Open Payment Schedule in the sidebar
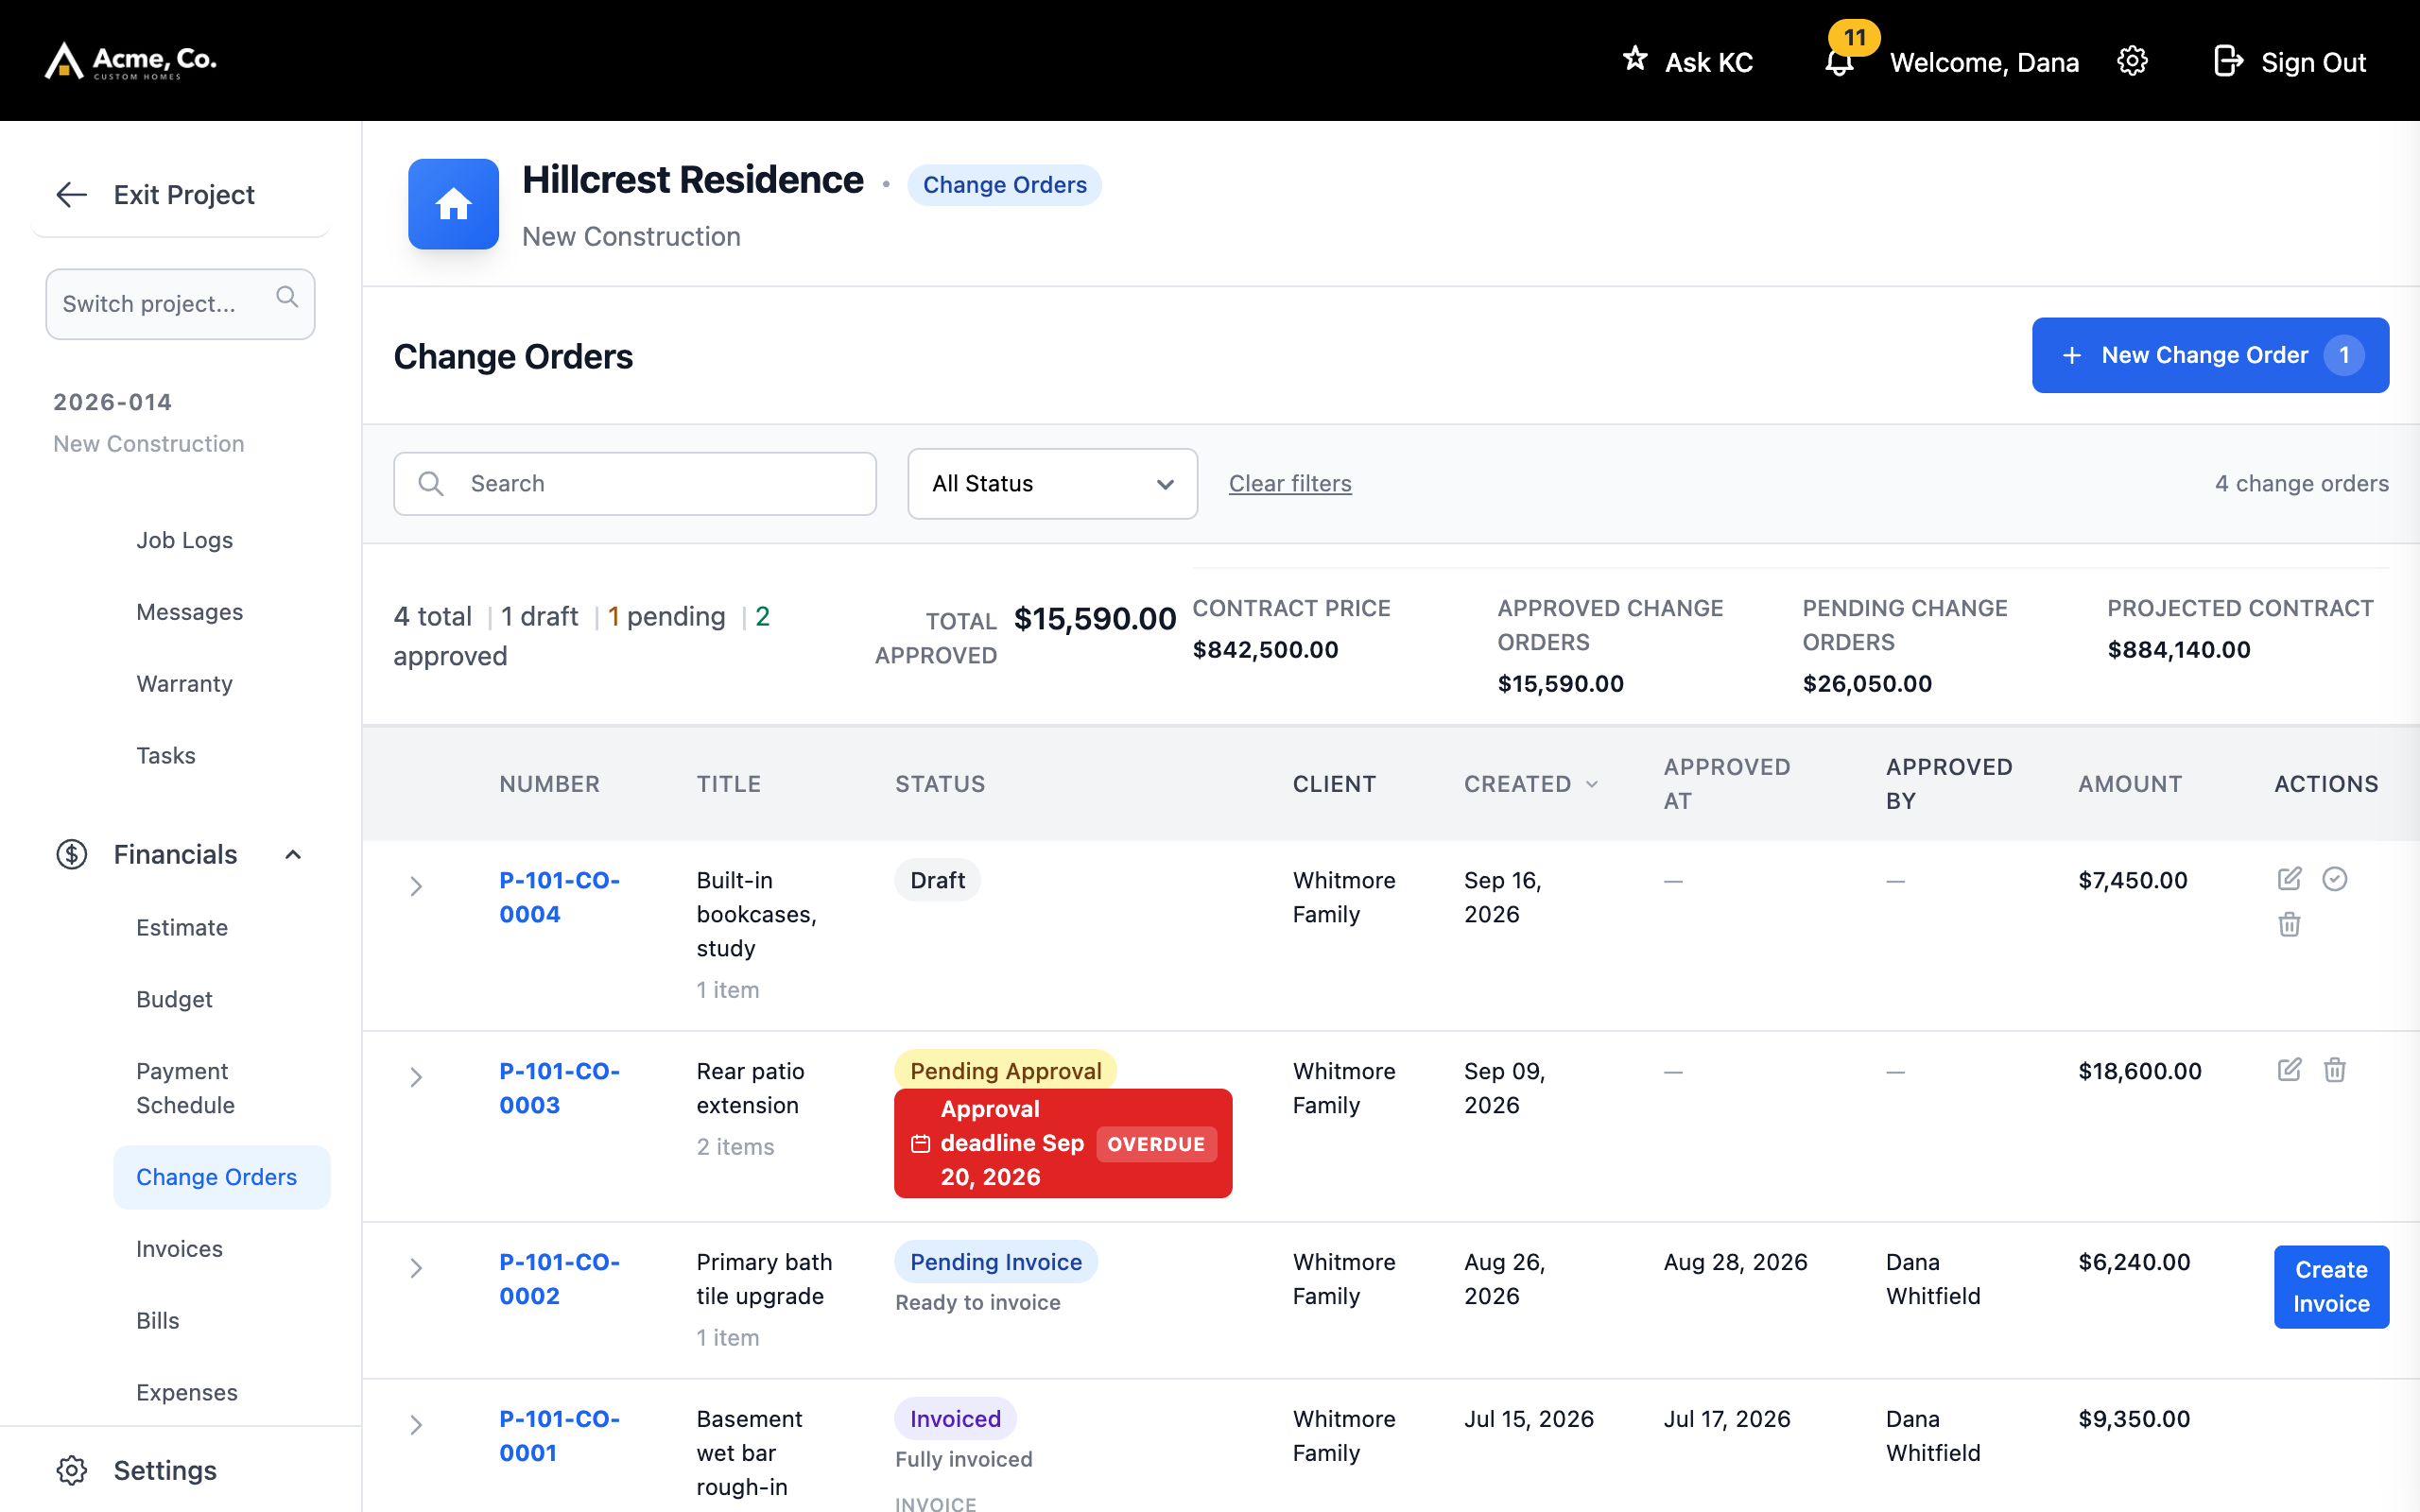The image size is (2420, 1512). click(x=185, y=1088)
